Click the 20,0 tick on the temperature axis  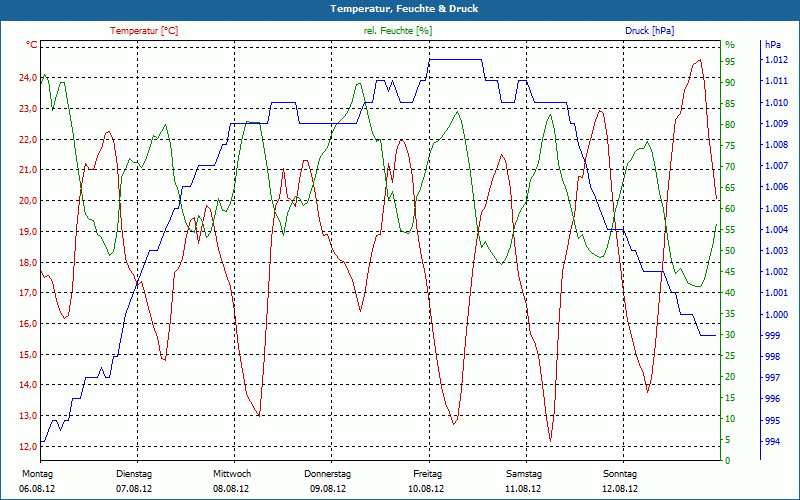tap(28, 201)
